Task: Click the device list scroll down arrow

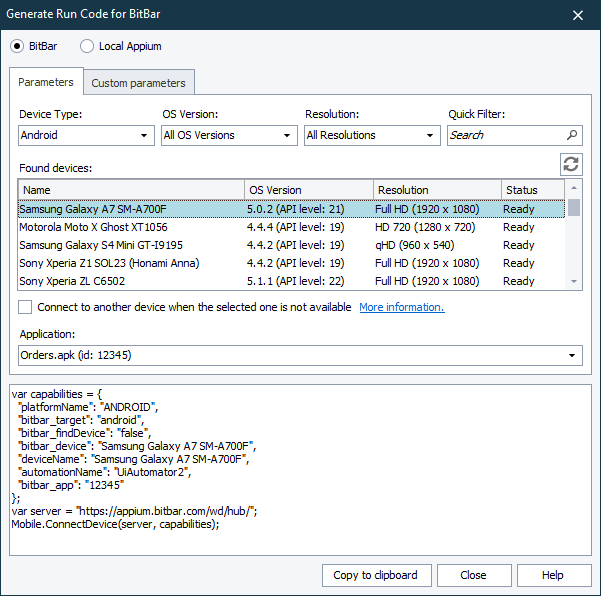Action: click(x=574, y=281)
